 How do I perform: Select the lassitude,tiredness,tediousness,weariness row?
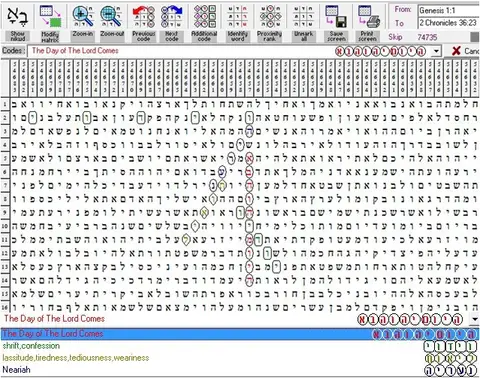point(240,358)
